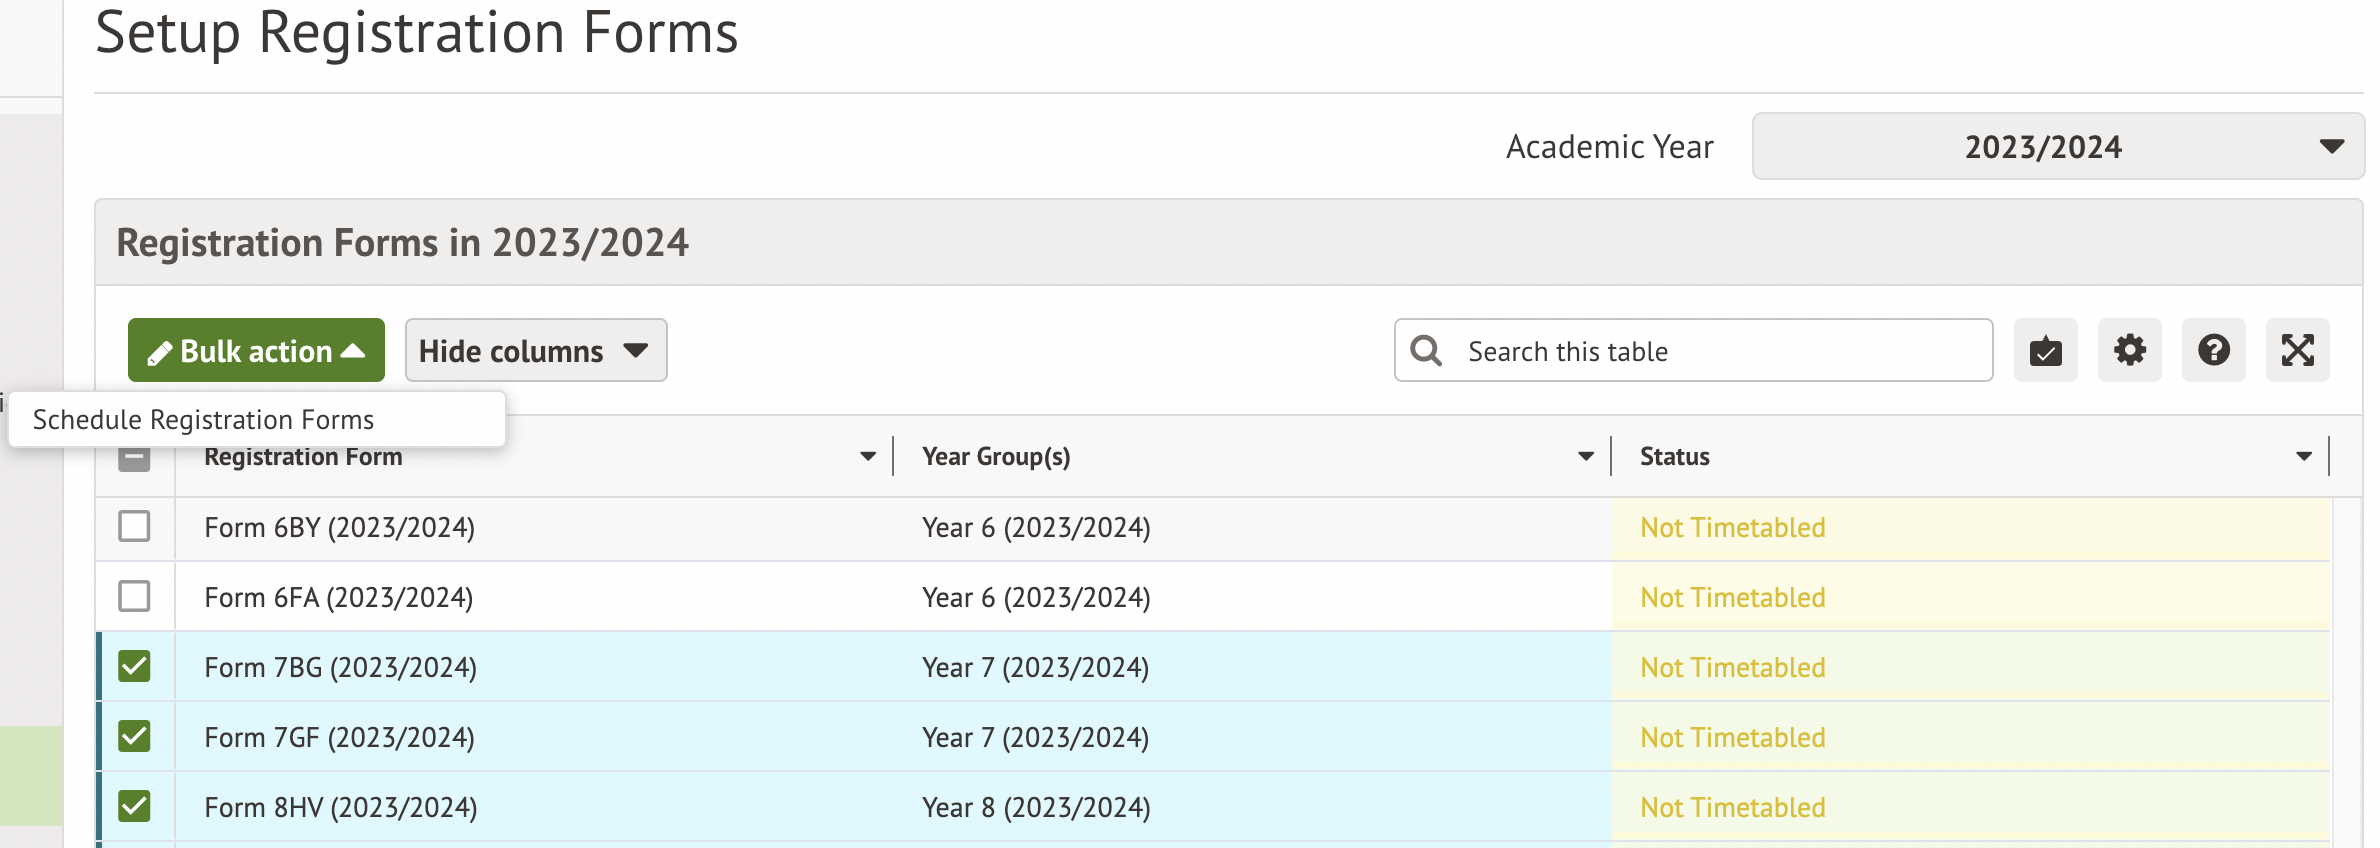Deselect the Form 7GF checkbox
The width and height of the screenshot is (2380, 848).
[134, 737]
